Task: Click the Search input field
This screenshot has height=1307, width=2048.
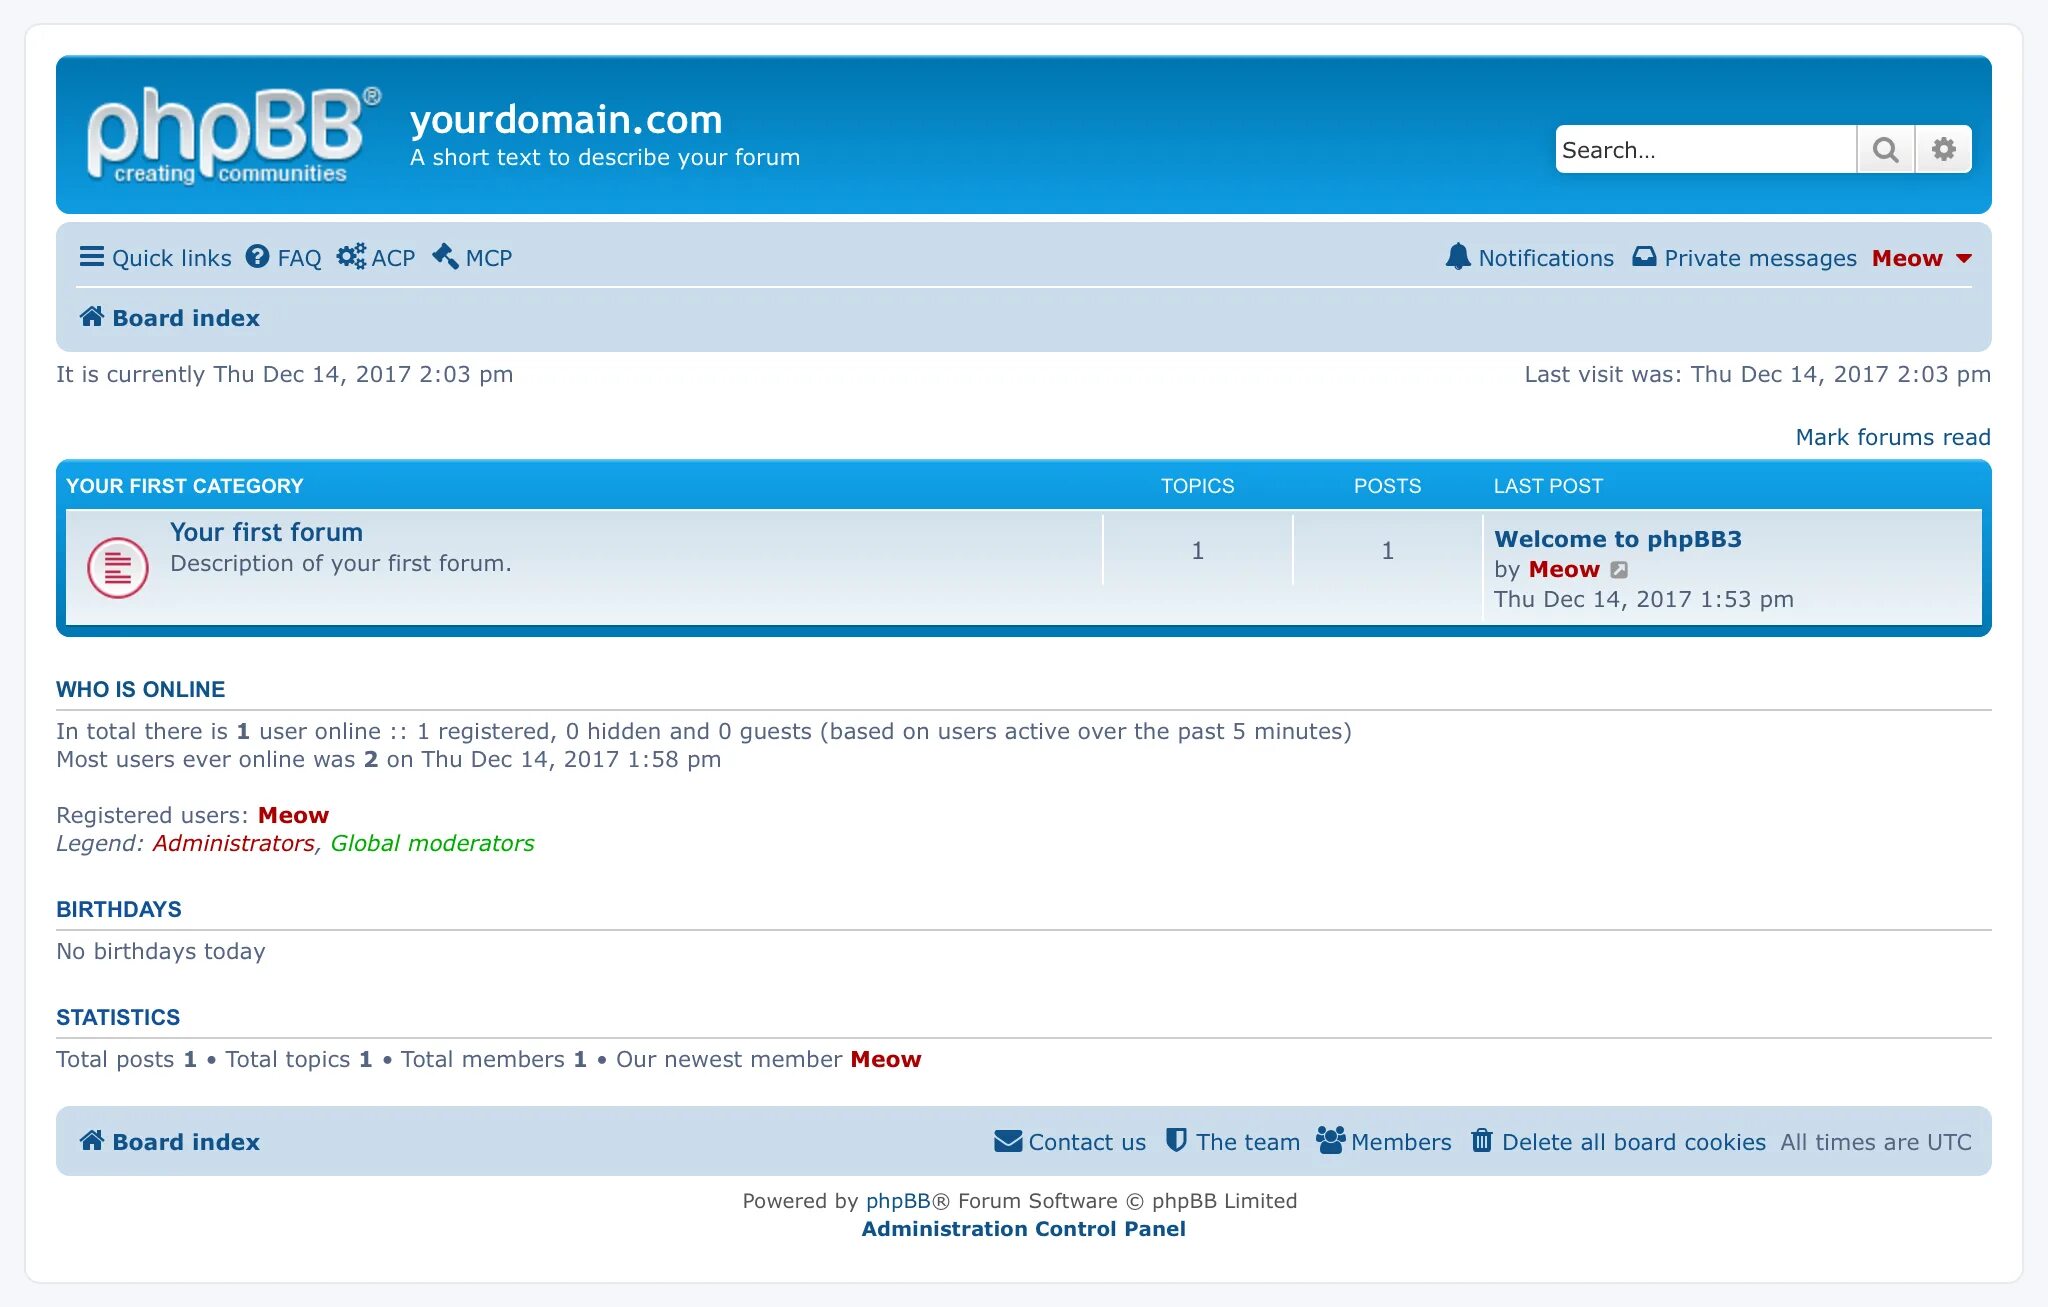Action: click(1705, 149)
